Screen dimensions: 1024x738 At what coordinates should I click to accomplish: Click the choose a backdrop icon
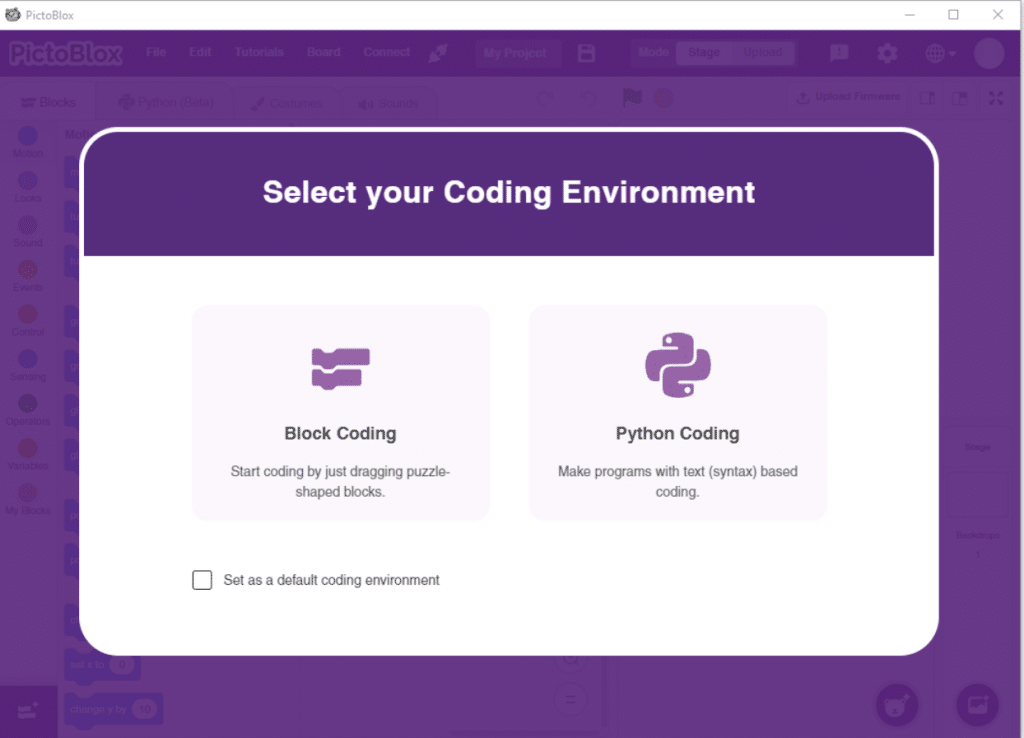click(x=976, y=705)
